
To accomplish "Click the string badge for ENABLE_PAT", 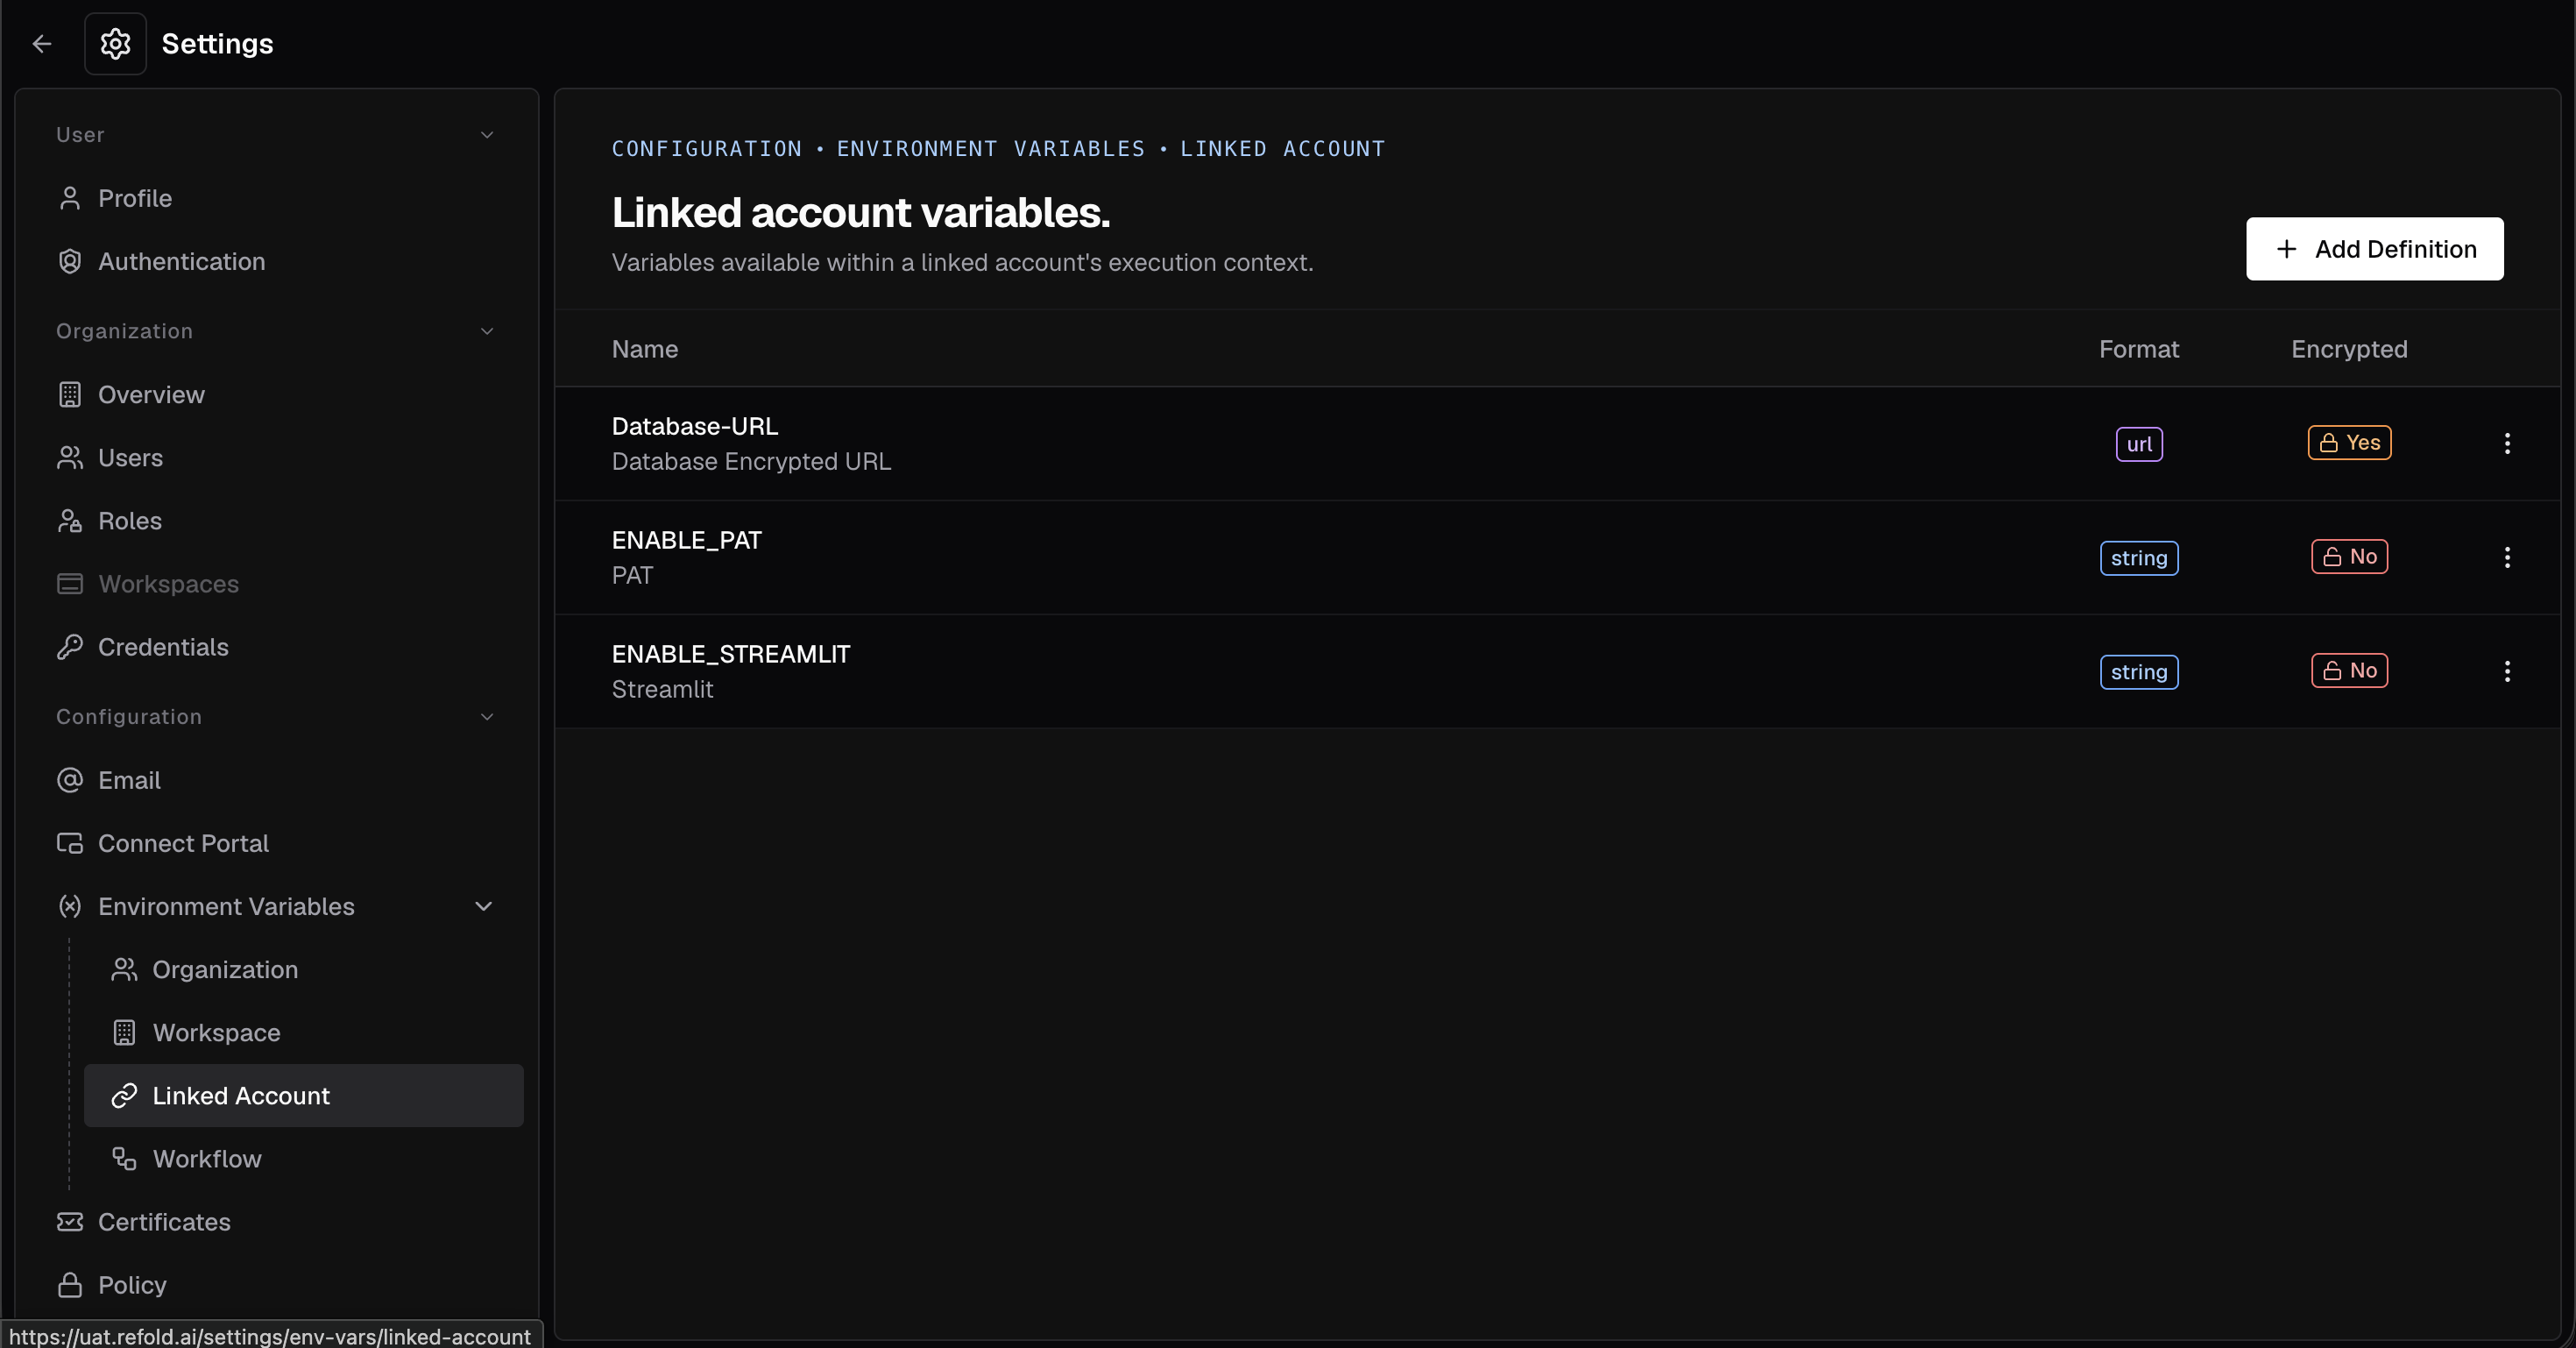I will pyautogui.click(x=2139, y=557).
